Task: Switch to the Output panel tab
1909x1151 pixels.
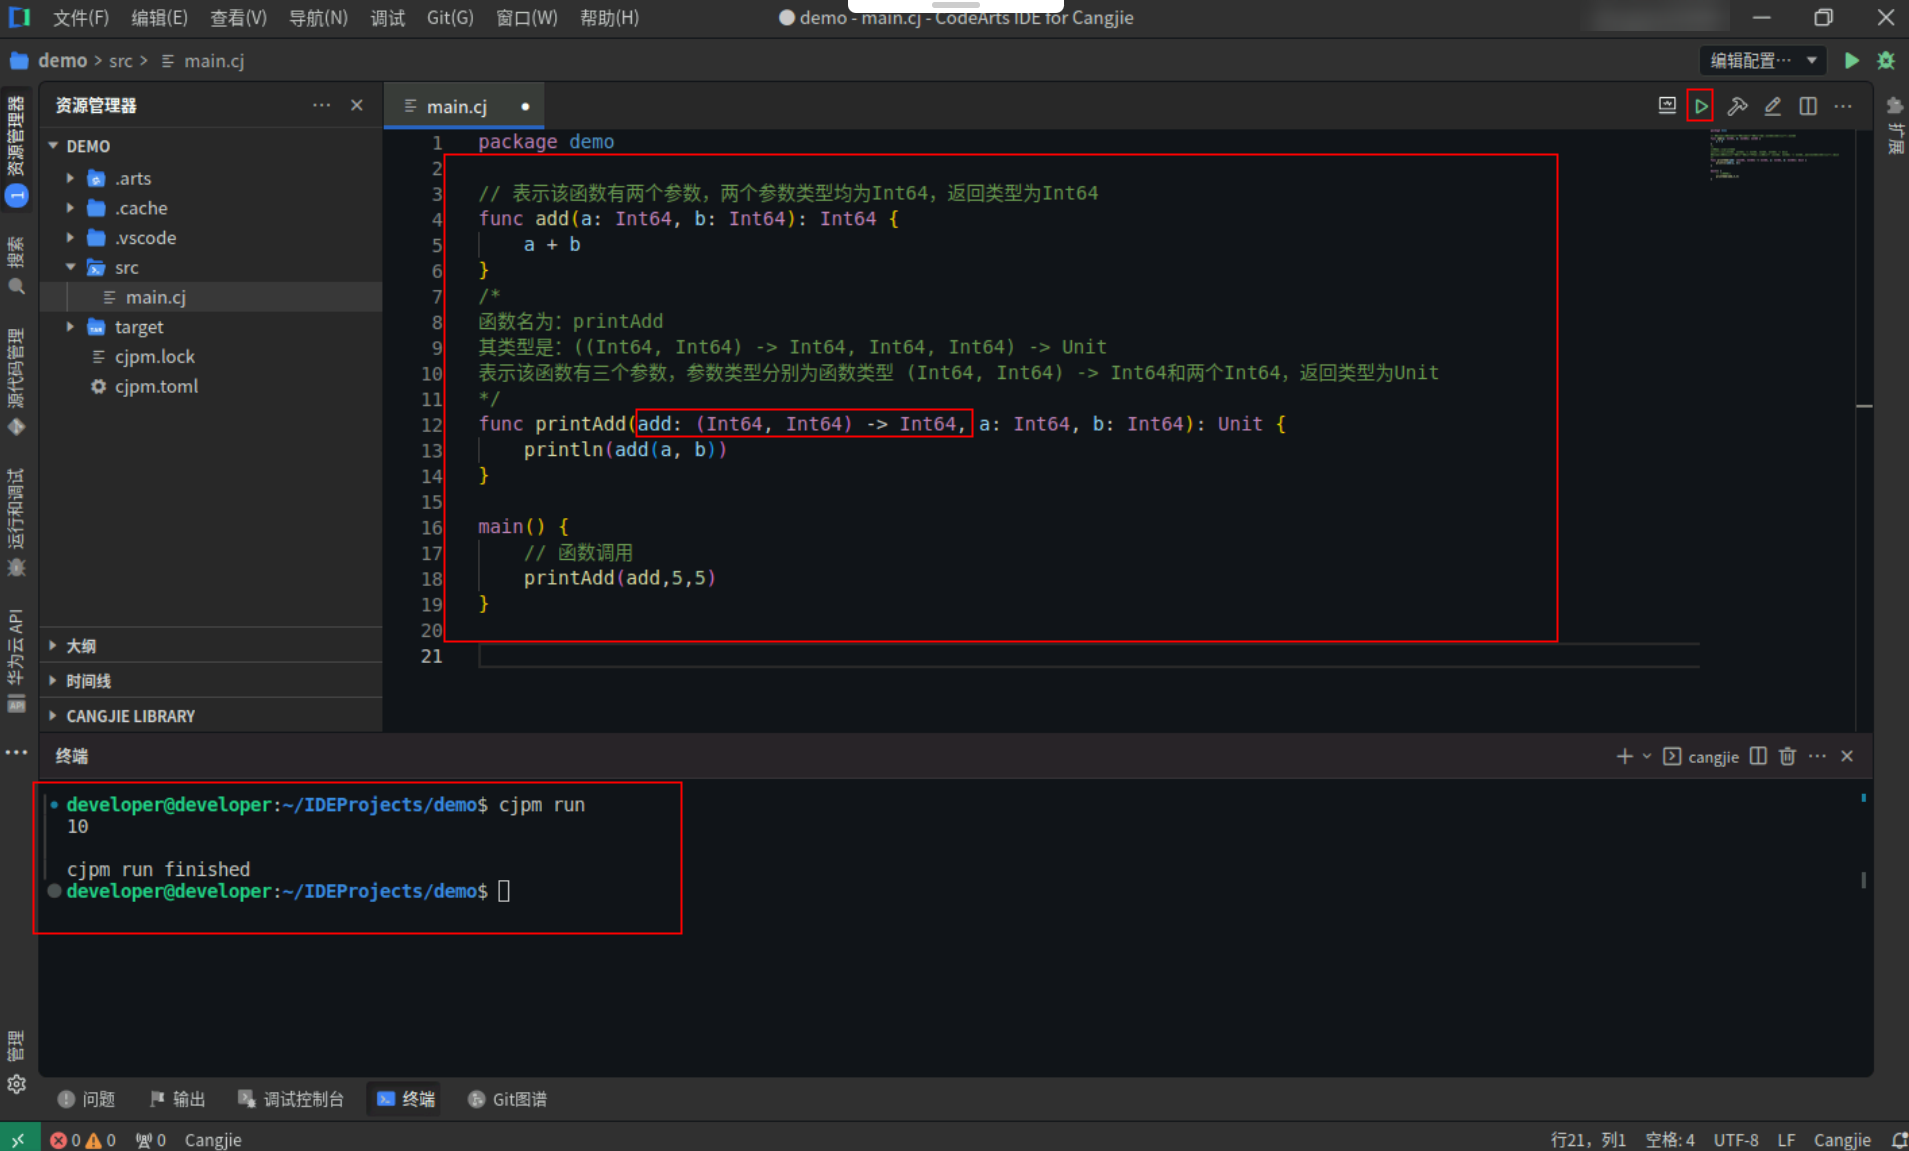Action: point(178,1099)
